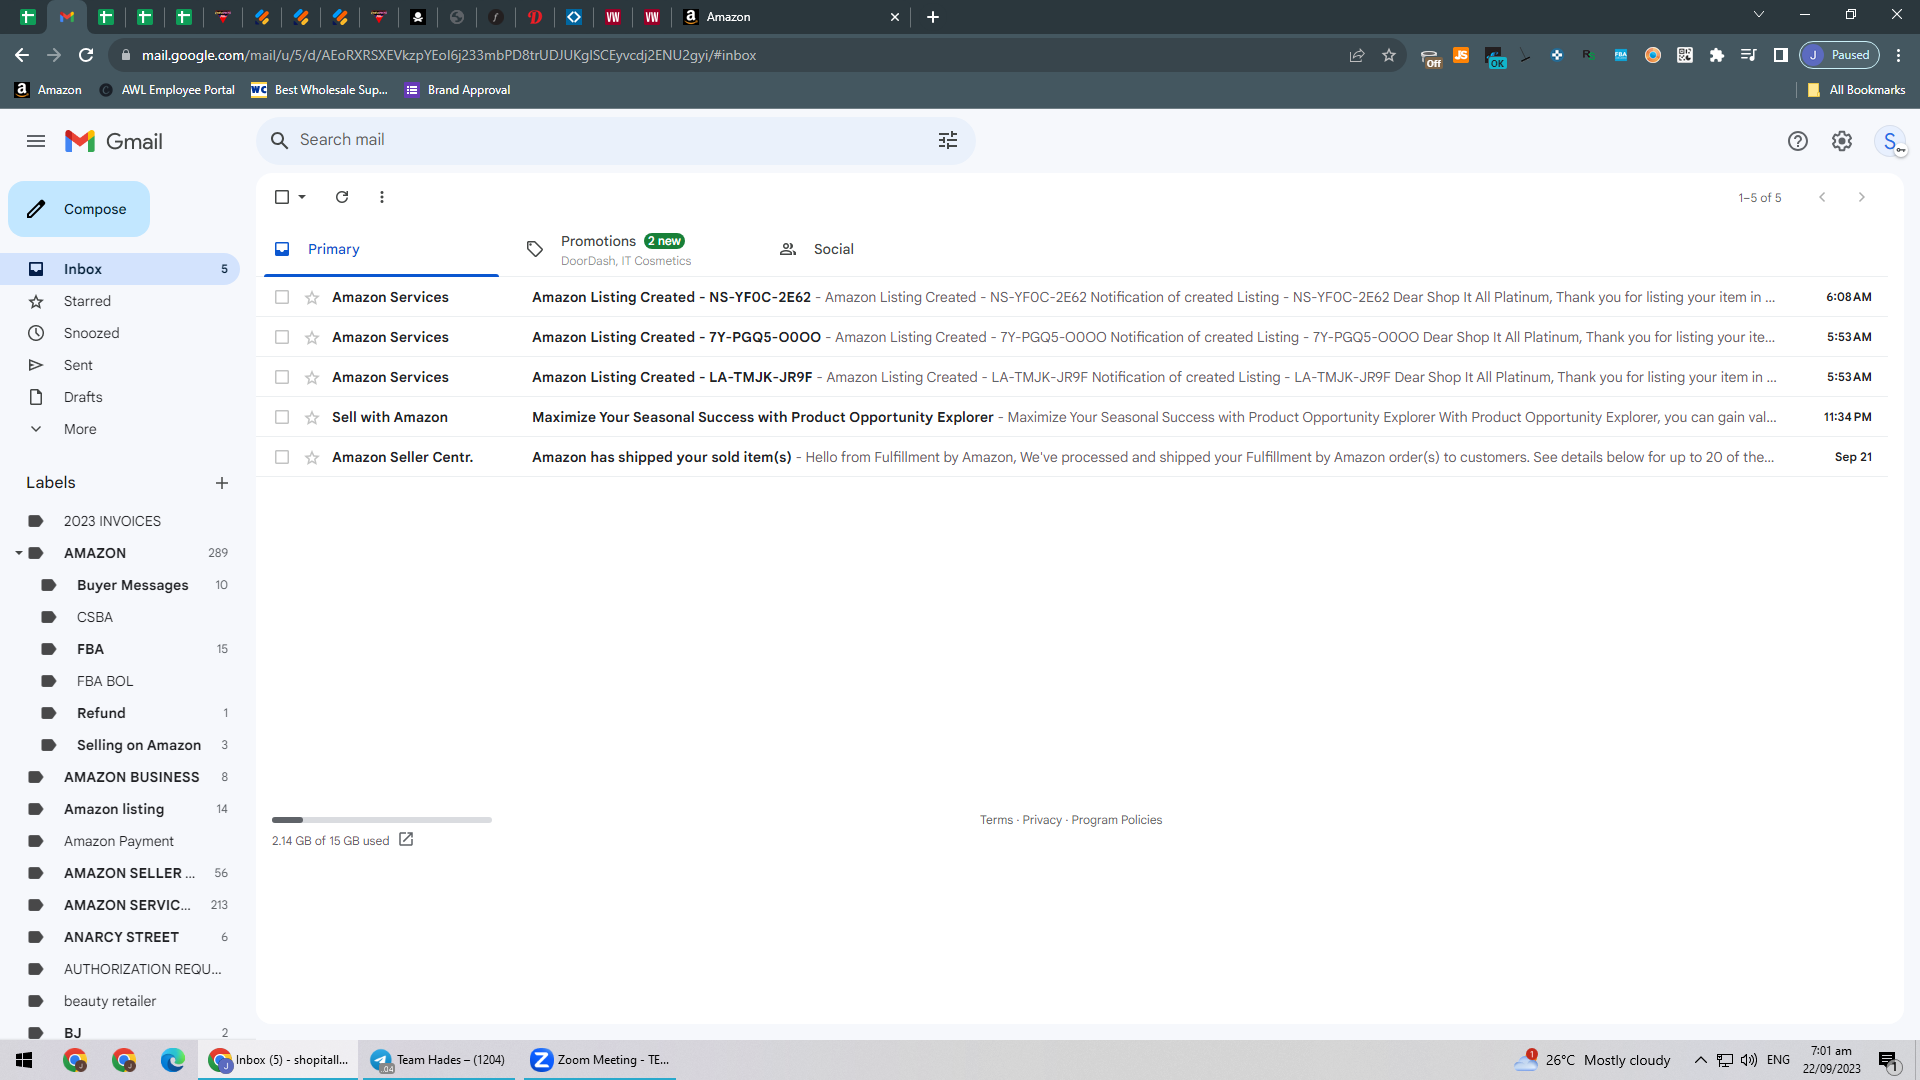1920x1080 pixels.
Task: Open Windows Start menu
Action: 24,1060
